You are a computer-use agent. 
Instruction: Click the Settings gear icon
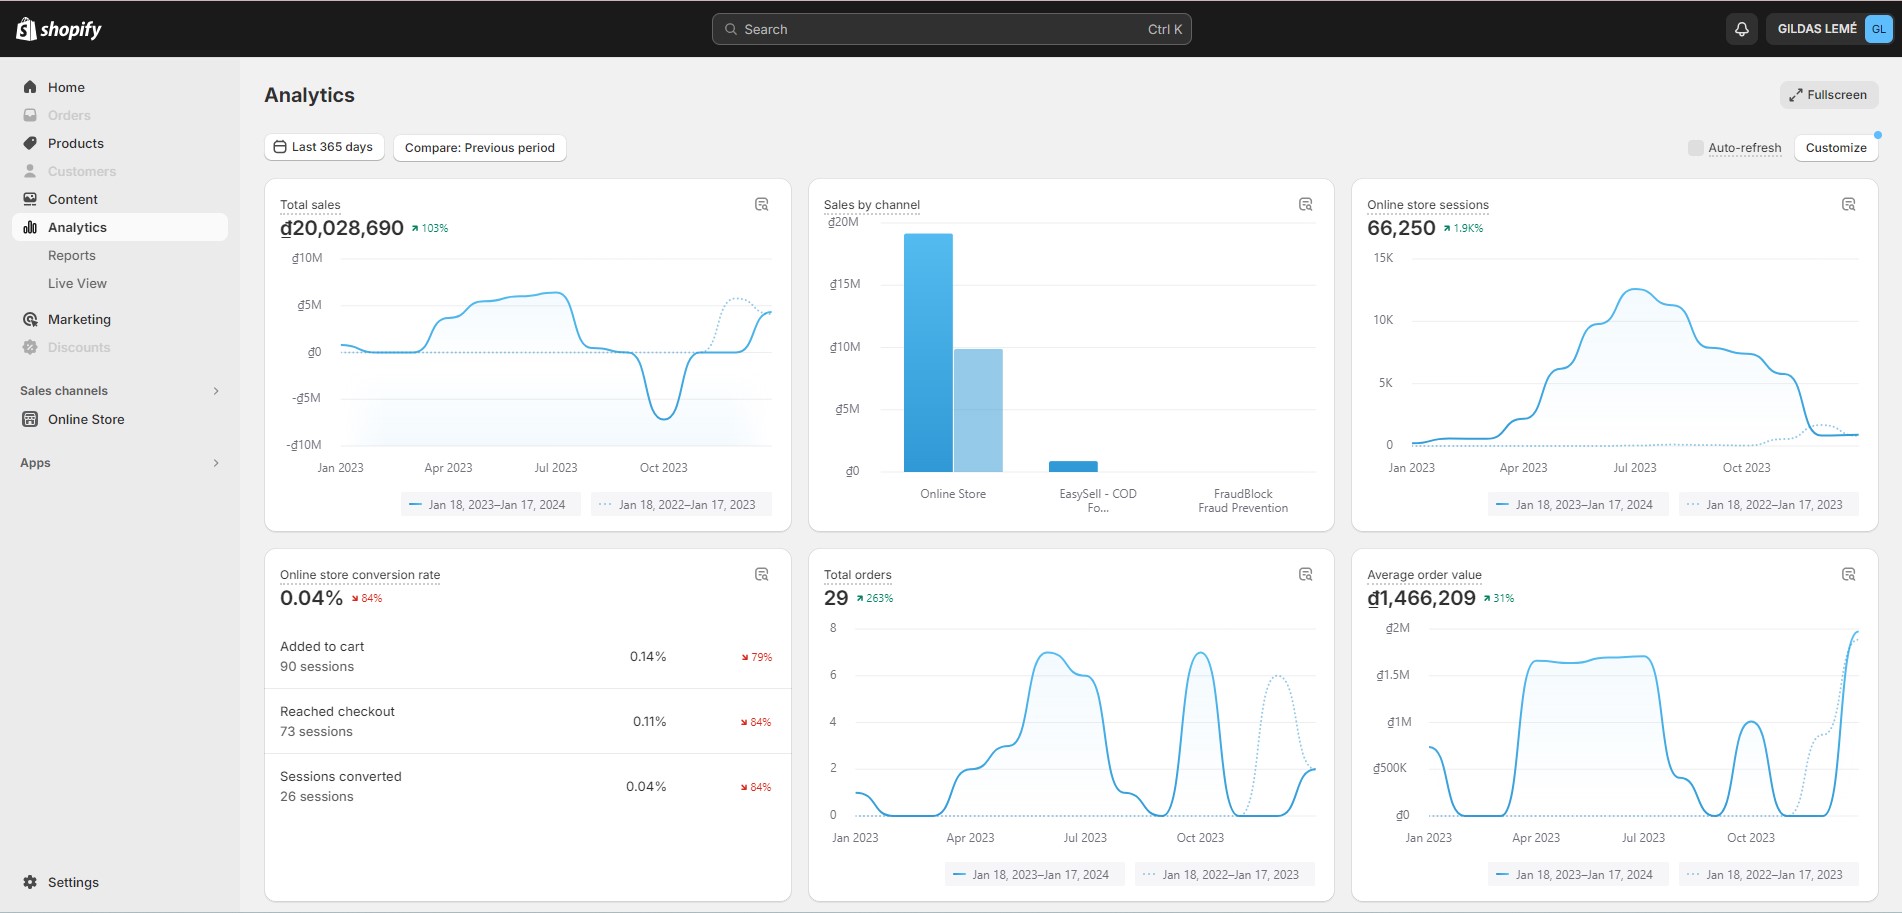tap(30, 882)
